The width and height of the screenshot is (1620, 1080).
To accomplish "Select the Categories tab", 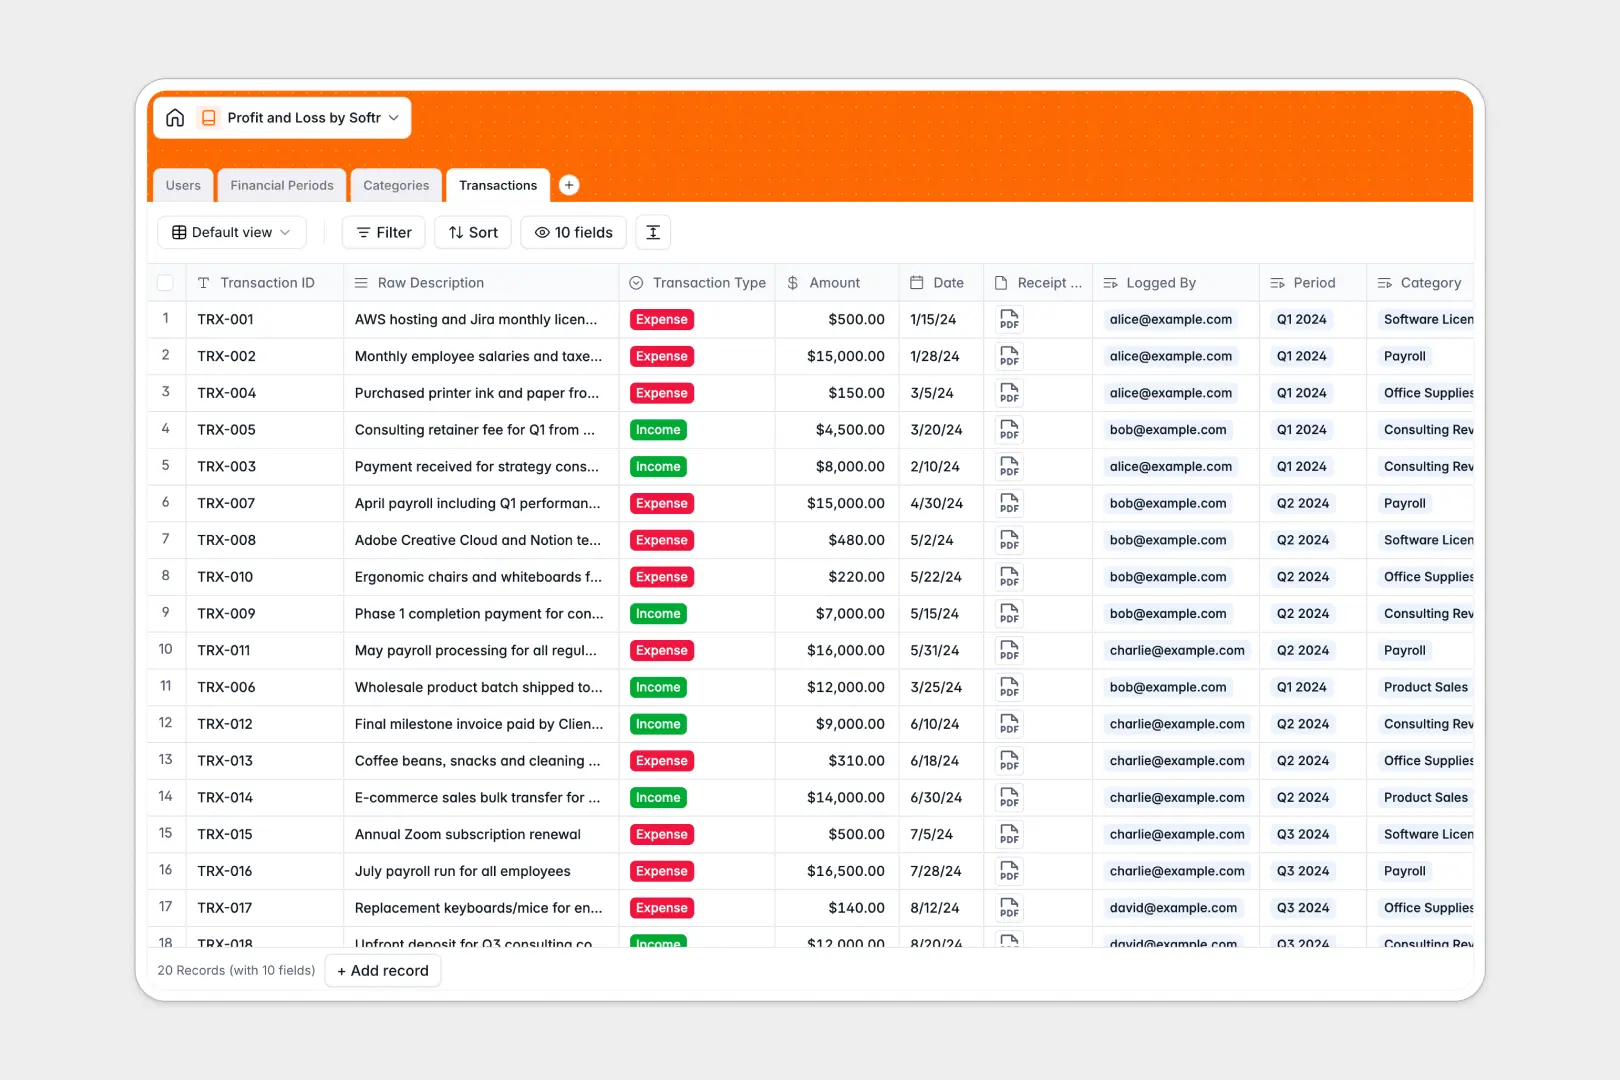I will 395,185.
